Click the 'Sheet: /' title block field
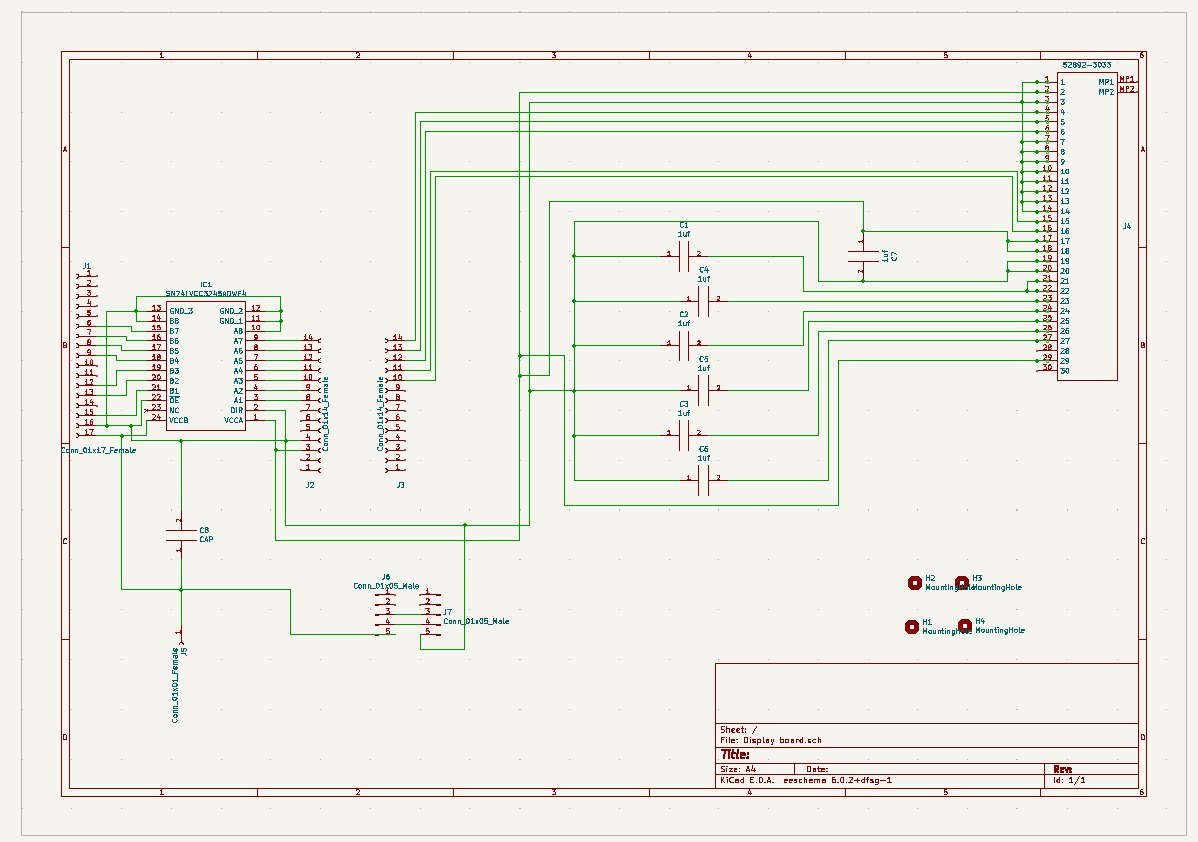 [739, 730]
